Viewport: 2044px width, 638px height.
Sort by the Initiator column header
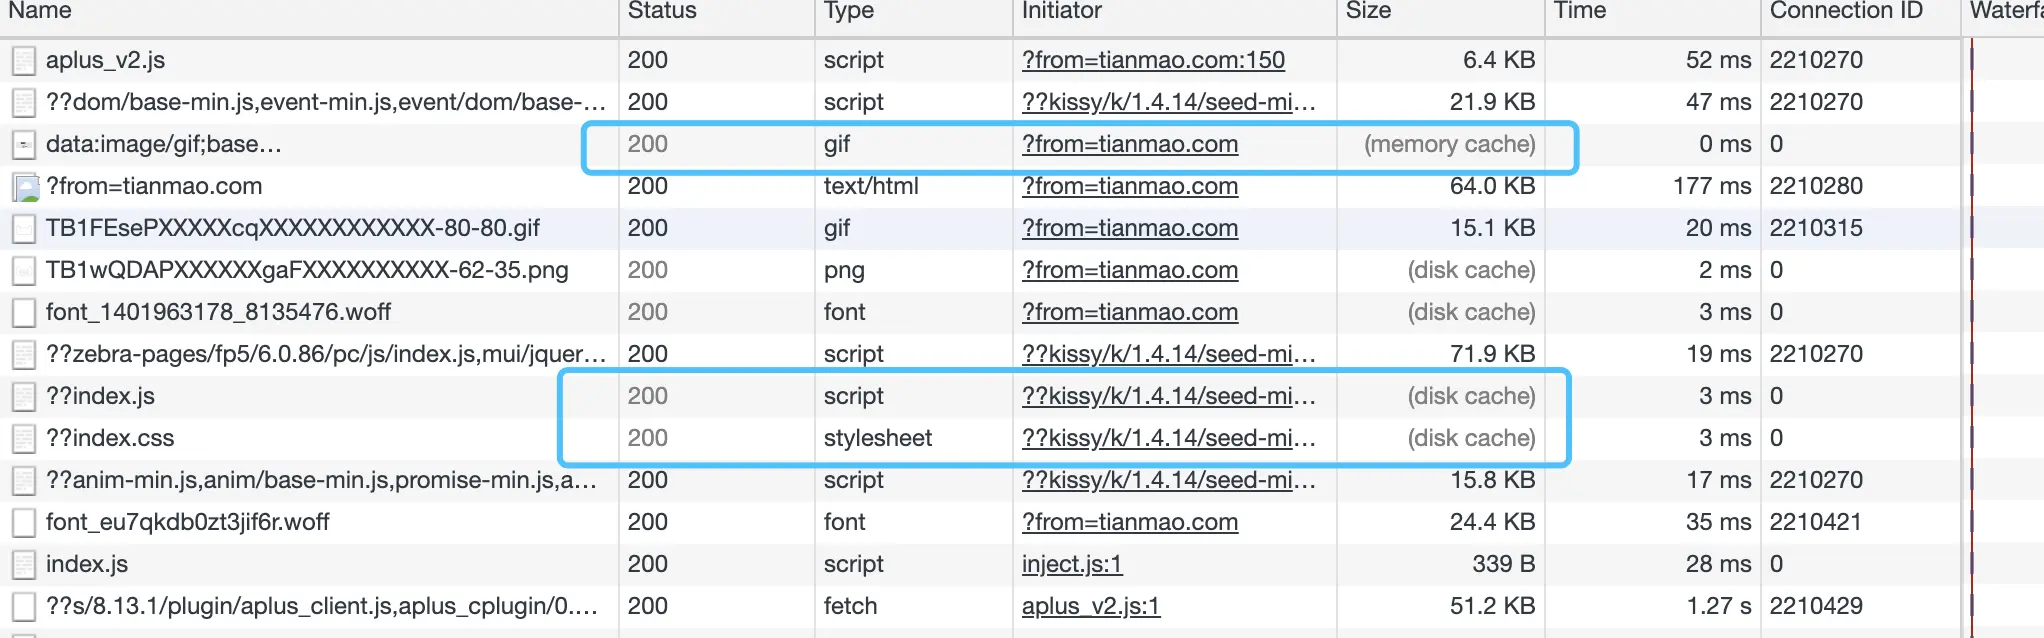click(x=1061, y=11)
